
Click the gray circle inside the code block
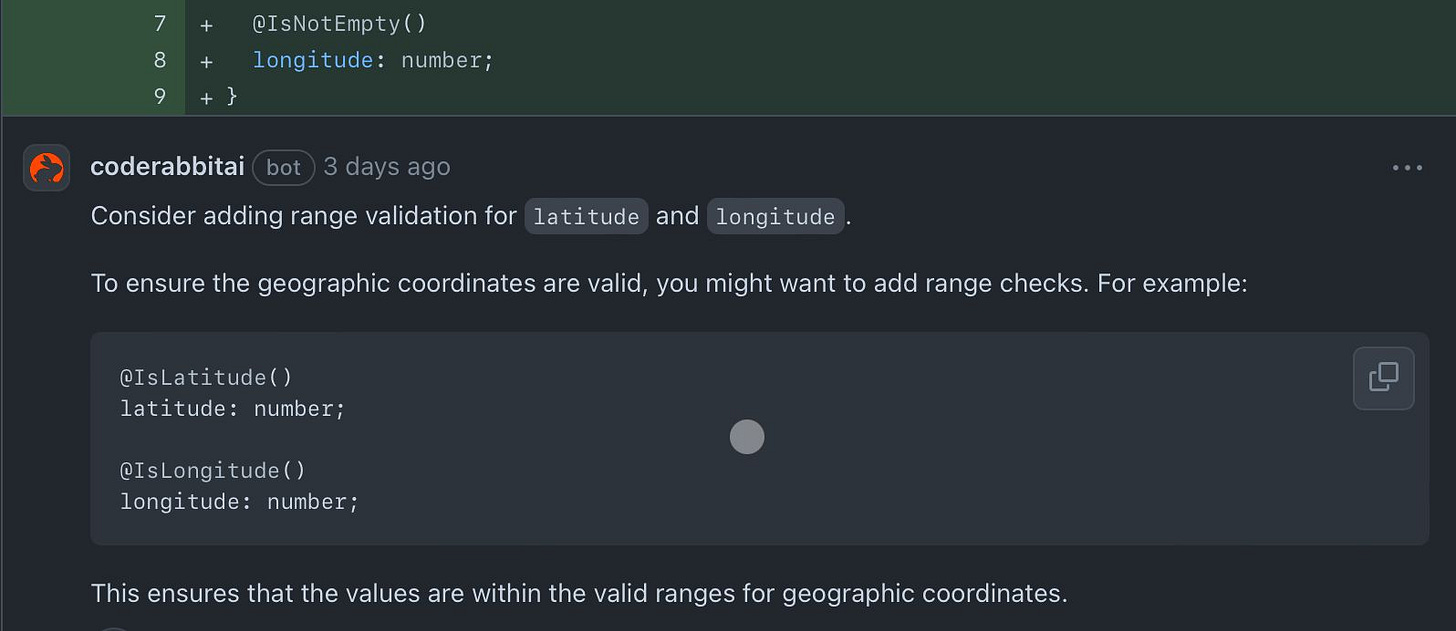coord(747,437)
